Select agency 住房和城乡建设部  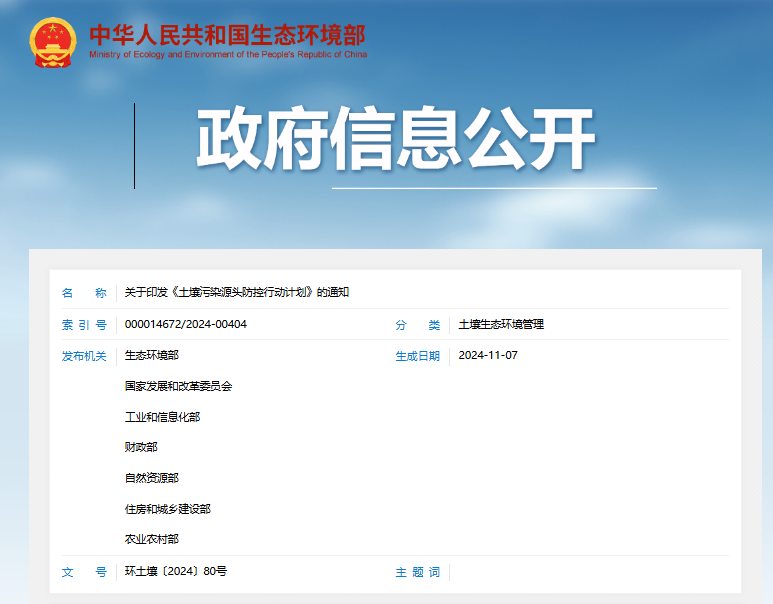(x=168, y=509)
